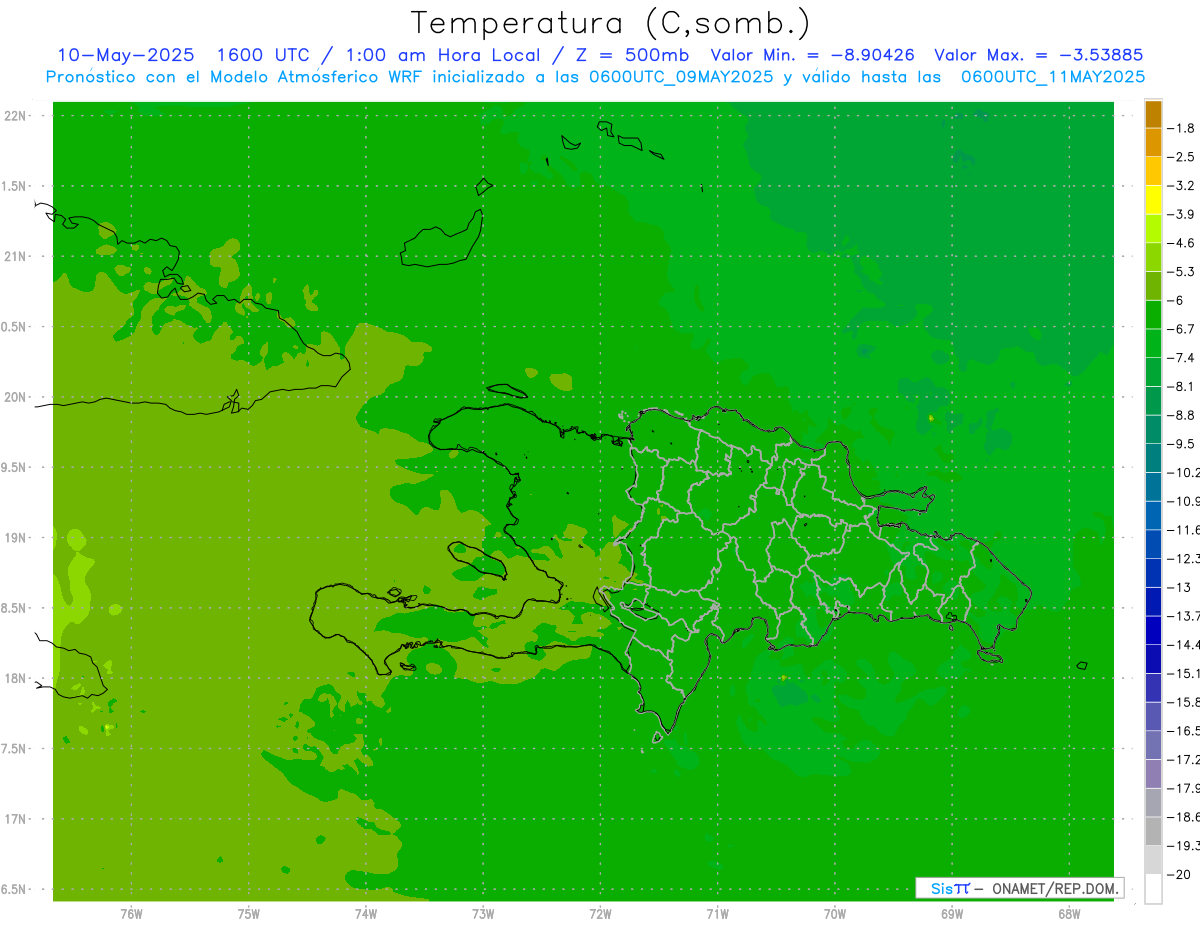Click the "74W" longitude axis label

(366, 913)
